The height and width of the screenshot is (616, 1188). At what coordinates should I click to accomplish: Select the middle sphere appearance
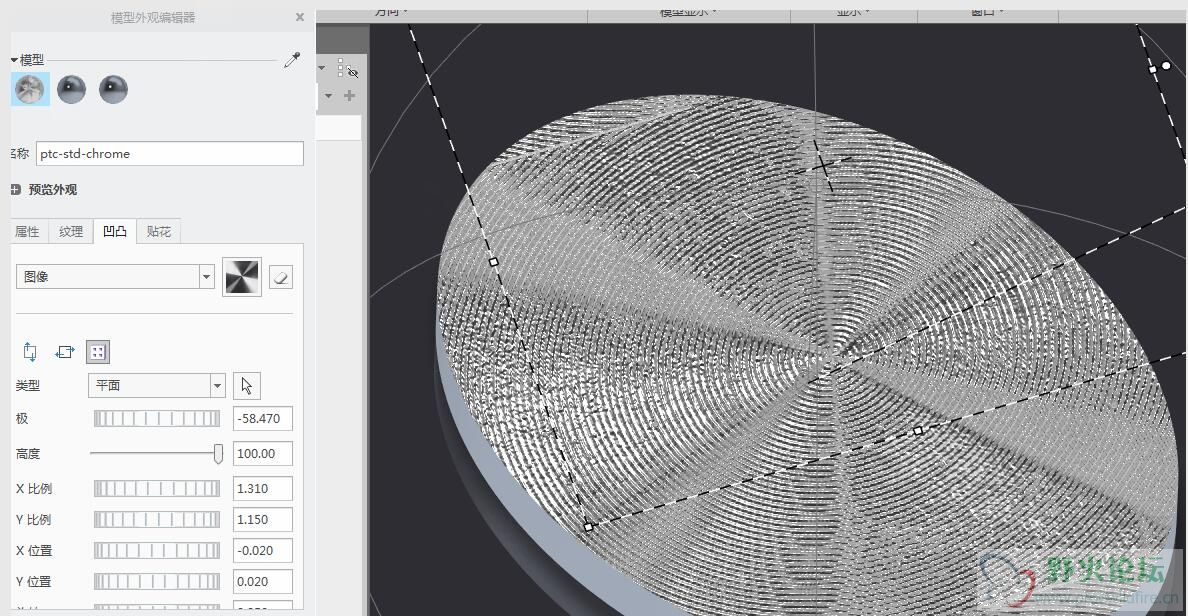click(71, 89)
